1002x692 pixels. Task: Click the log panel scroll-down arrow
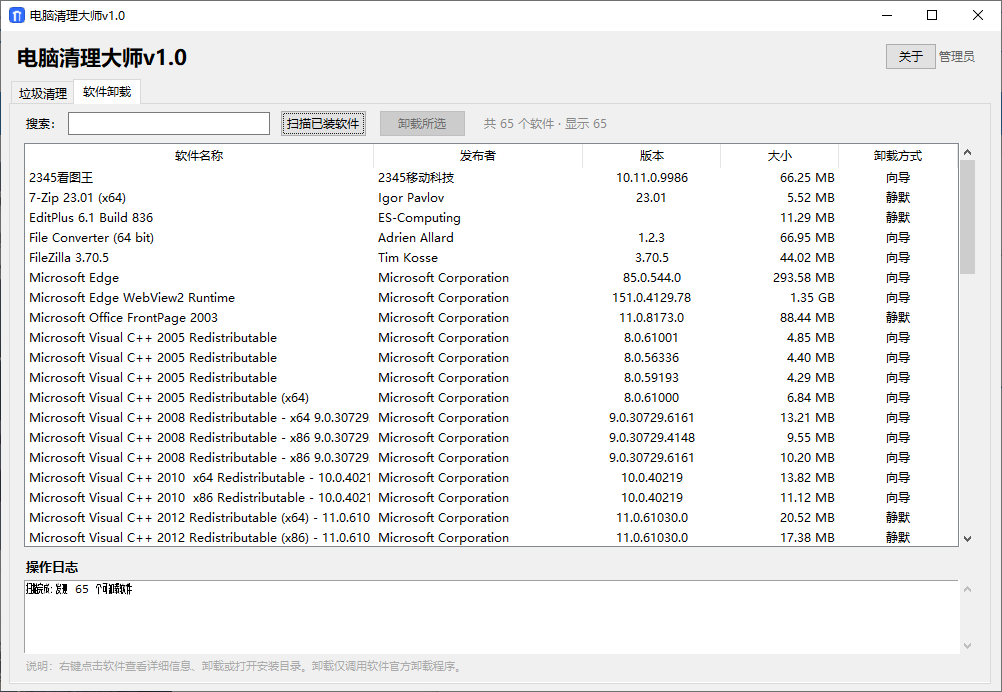coord(967,645)
